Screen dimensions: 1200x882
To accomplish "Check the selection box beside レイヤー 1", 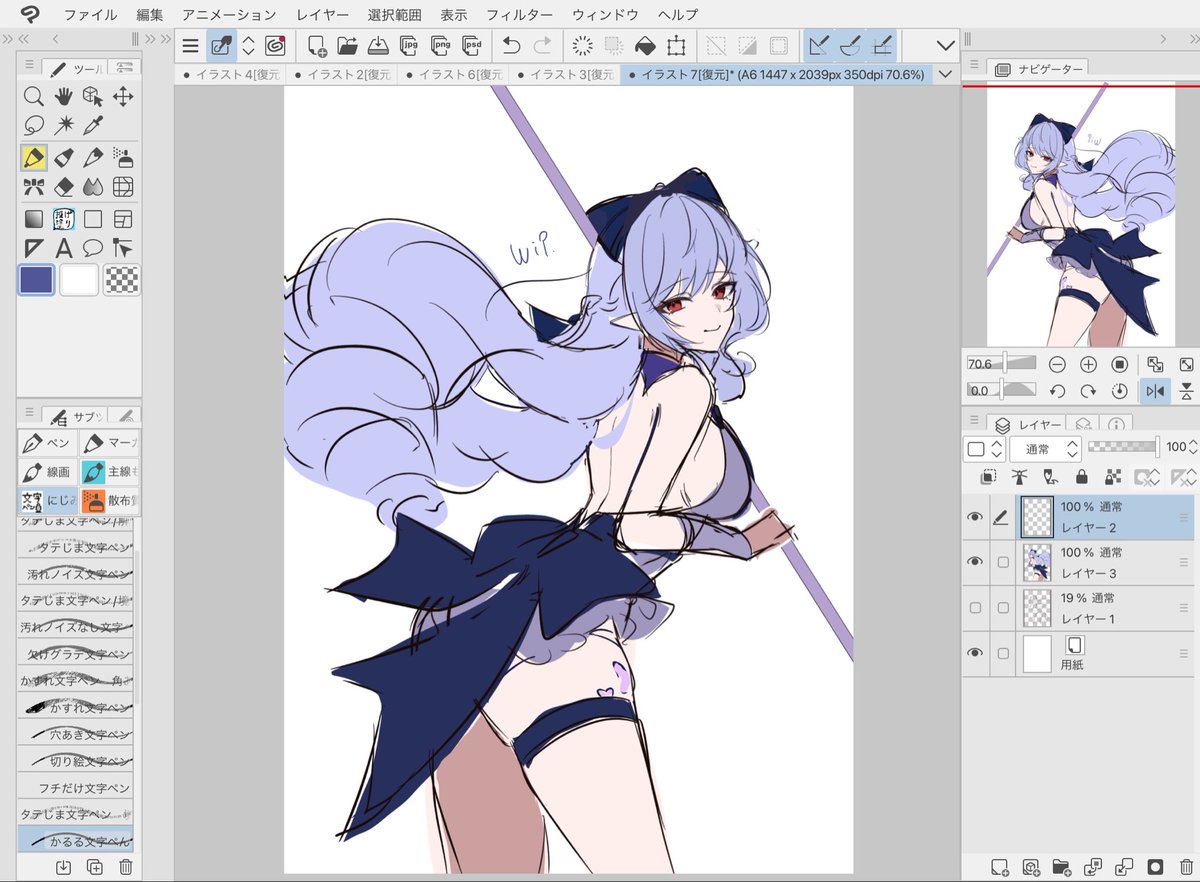I will pyautogui.click(x=1003, y=607).
